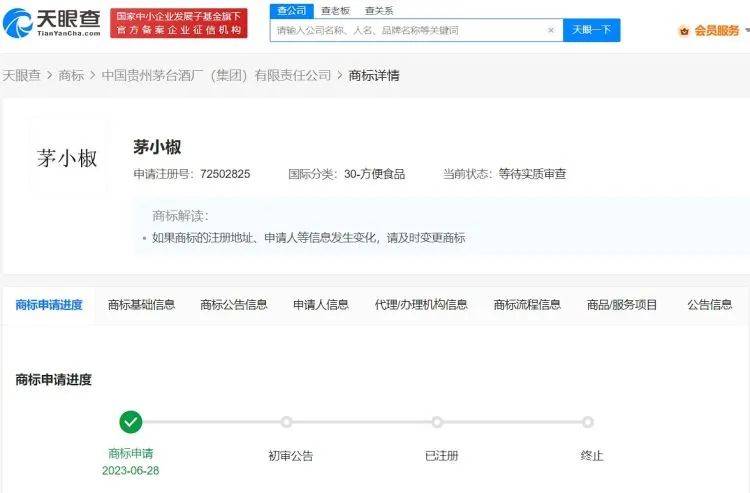Select the 商品/服务项目 tab

pos(622,305)
